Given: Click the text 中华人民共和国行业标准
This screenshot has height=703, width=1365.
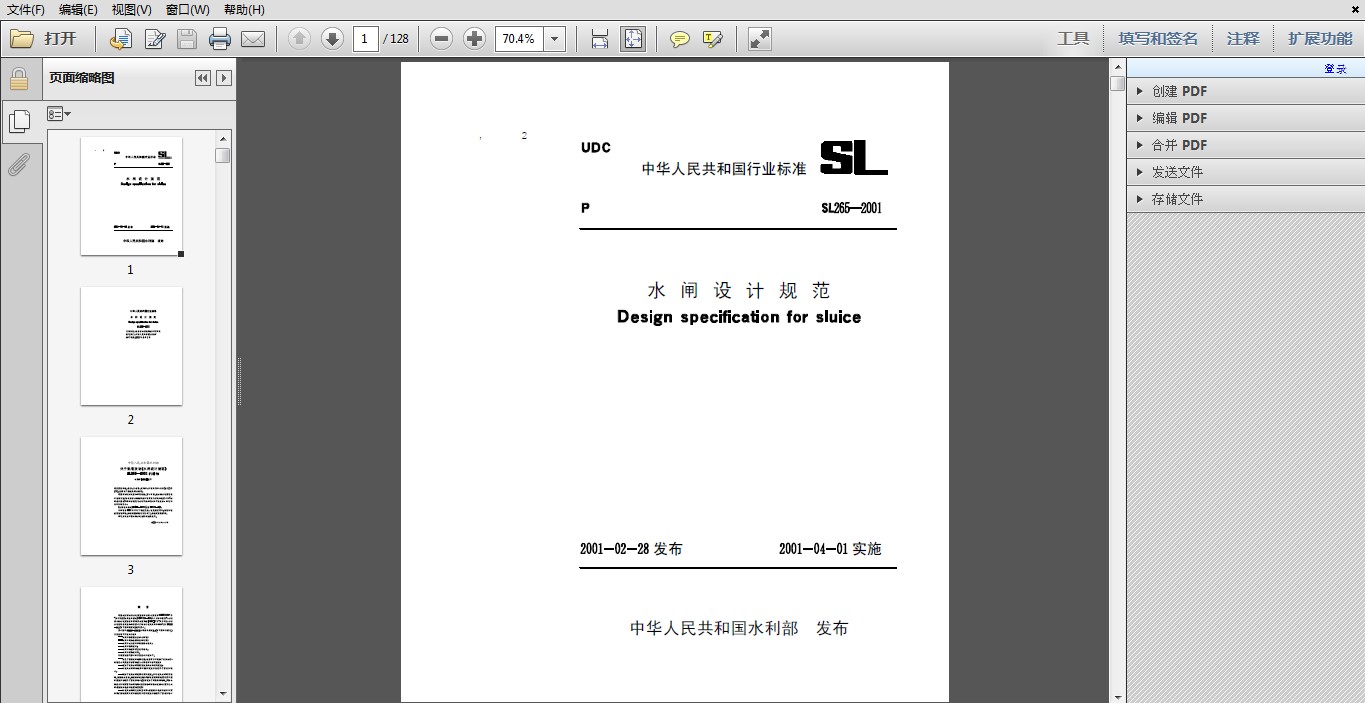Looking at the screenshot, I should point(724,169).
